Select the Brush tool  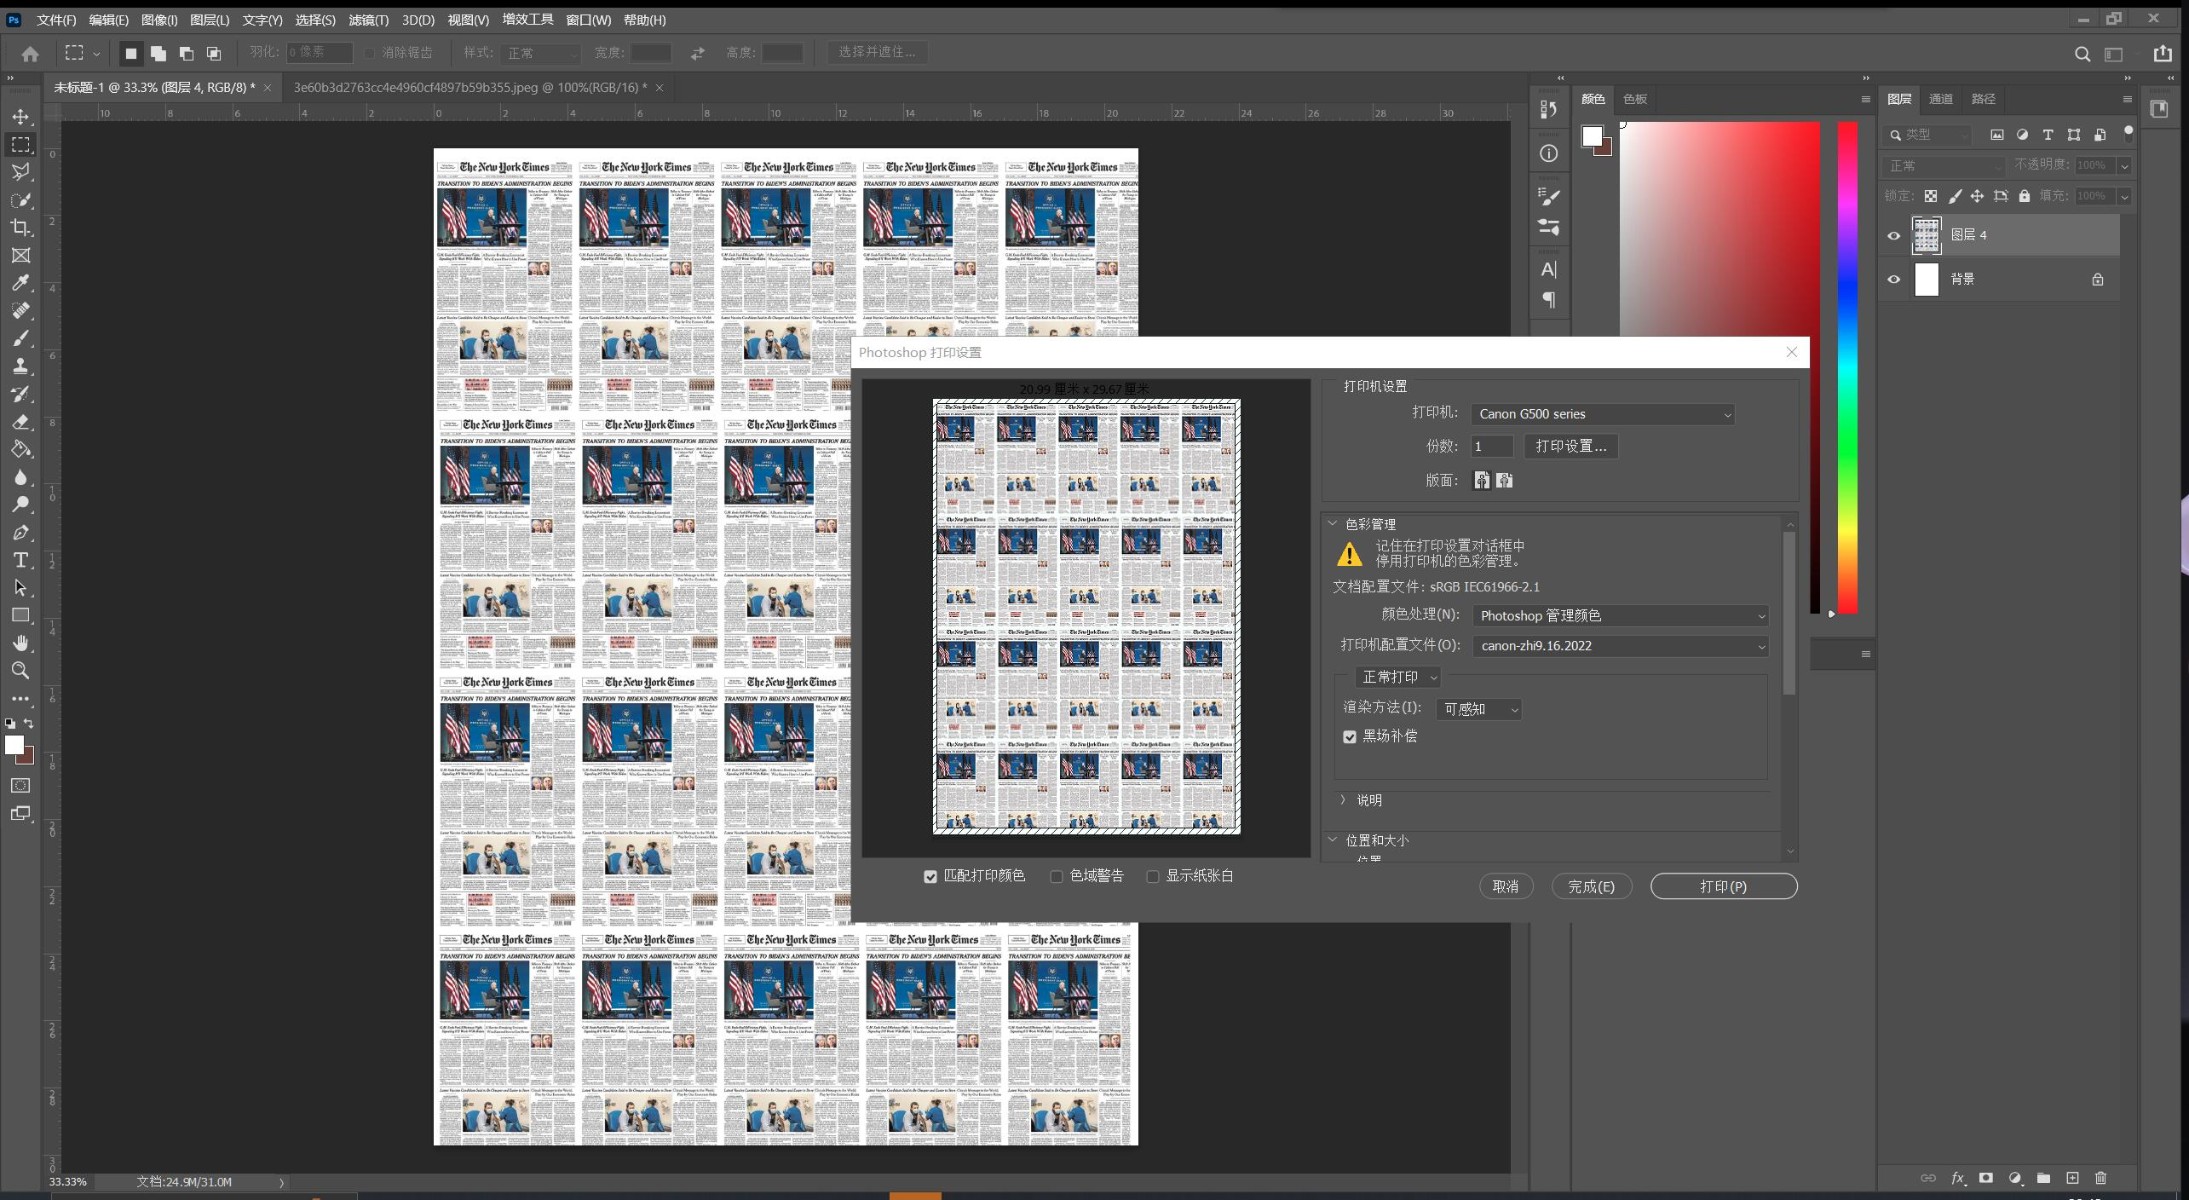[x=20, y=338]
